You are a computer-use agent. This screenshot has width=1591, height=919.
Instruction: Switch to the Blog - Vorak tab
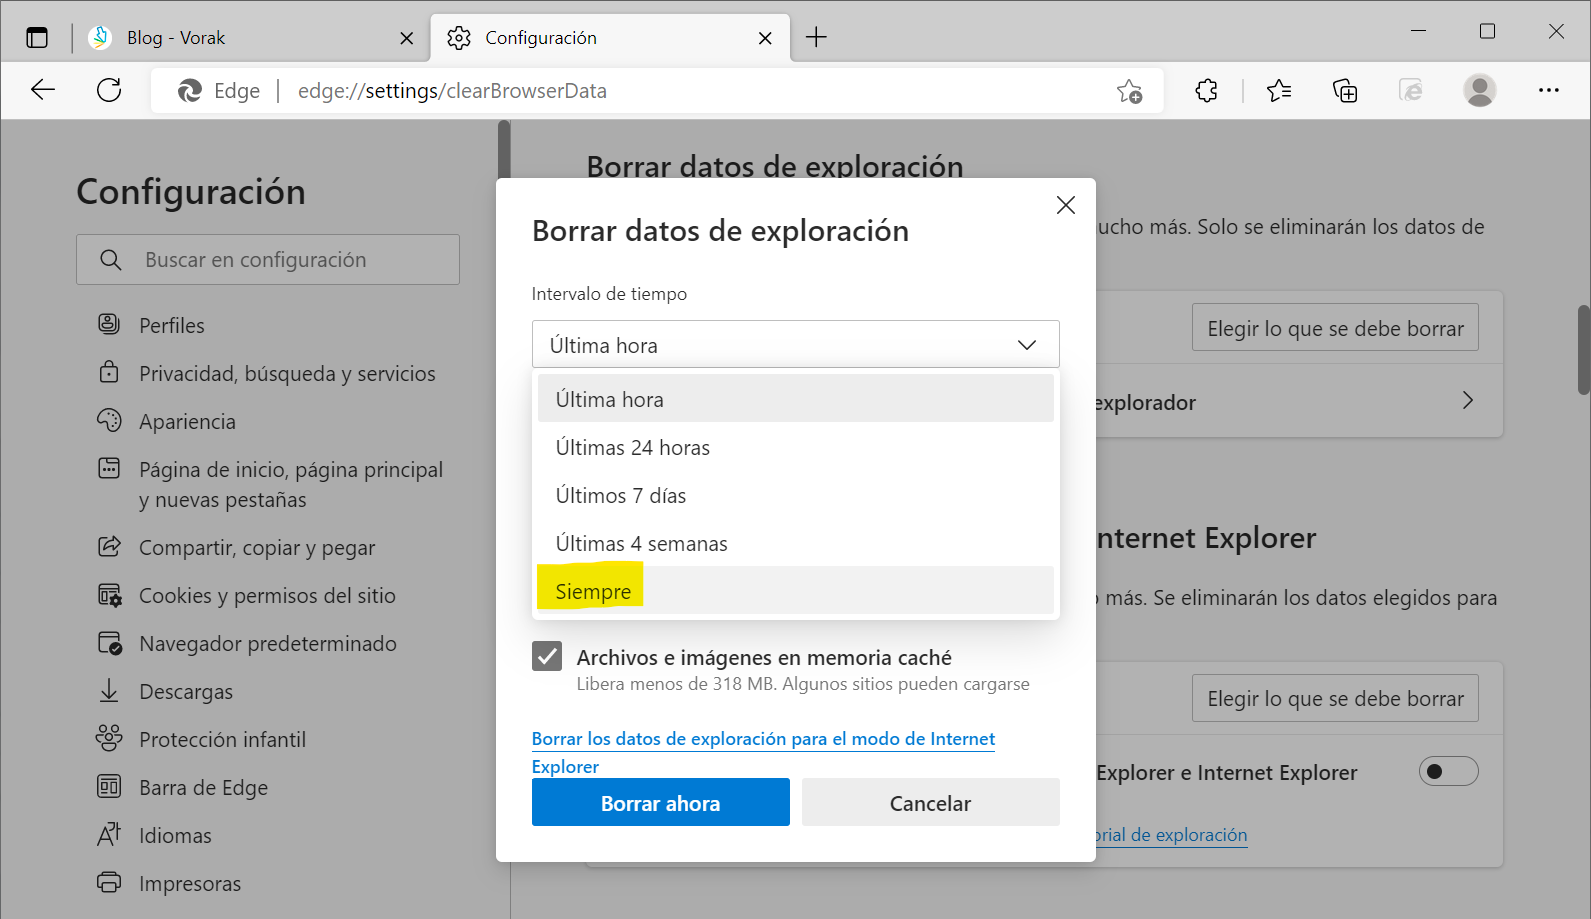pos(251,38)
